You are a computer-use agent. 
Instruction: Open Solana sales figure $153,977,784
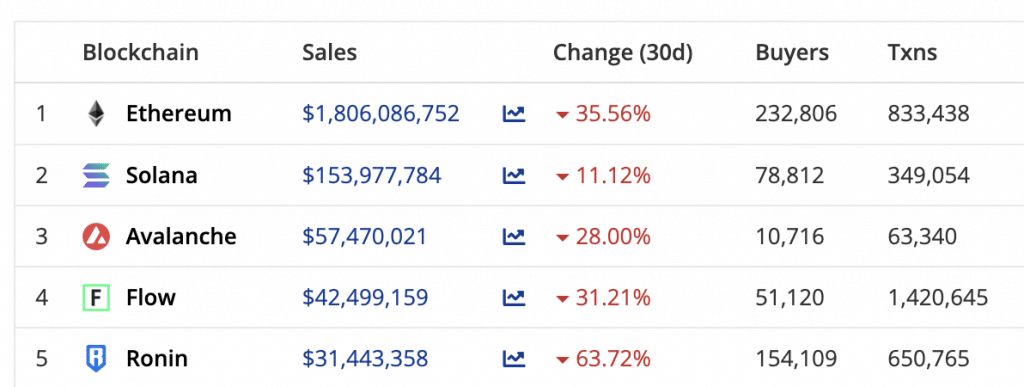click(x=372, y=176)
